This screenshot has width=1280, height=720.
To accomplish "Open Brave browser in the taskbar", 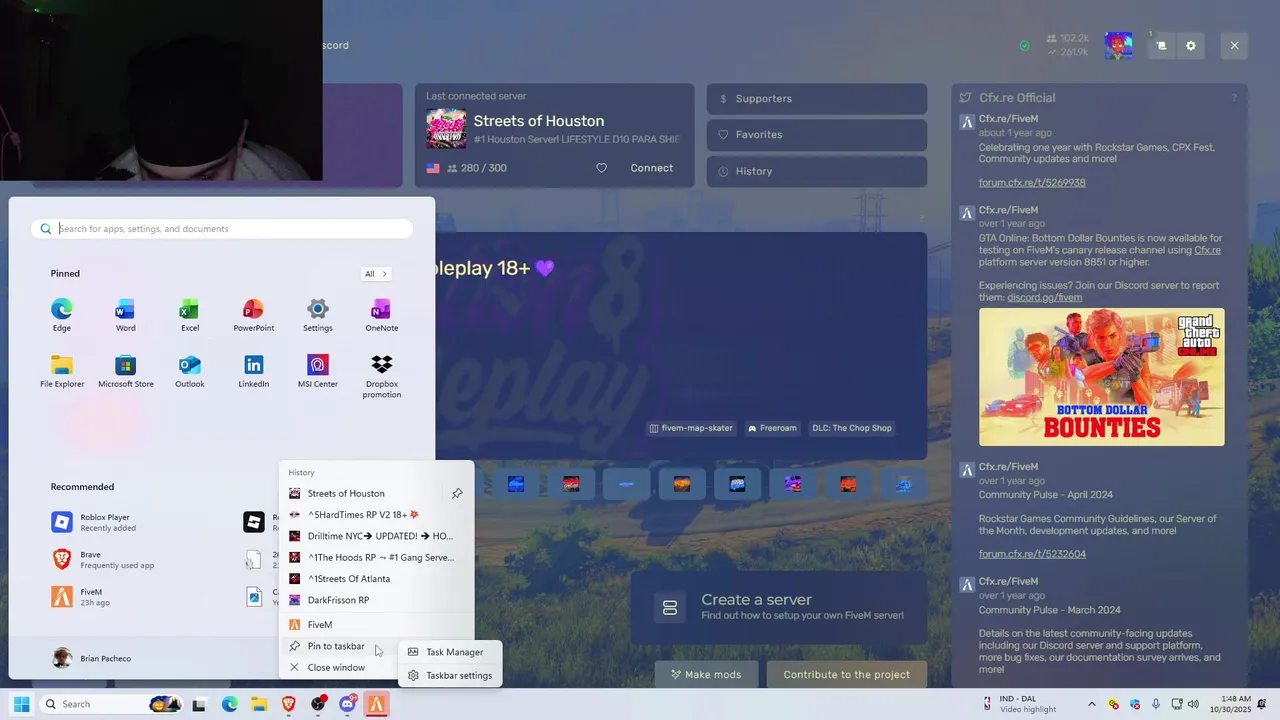I will click(x=289, y=704).
